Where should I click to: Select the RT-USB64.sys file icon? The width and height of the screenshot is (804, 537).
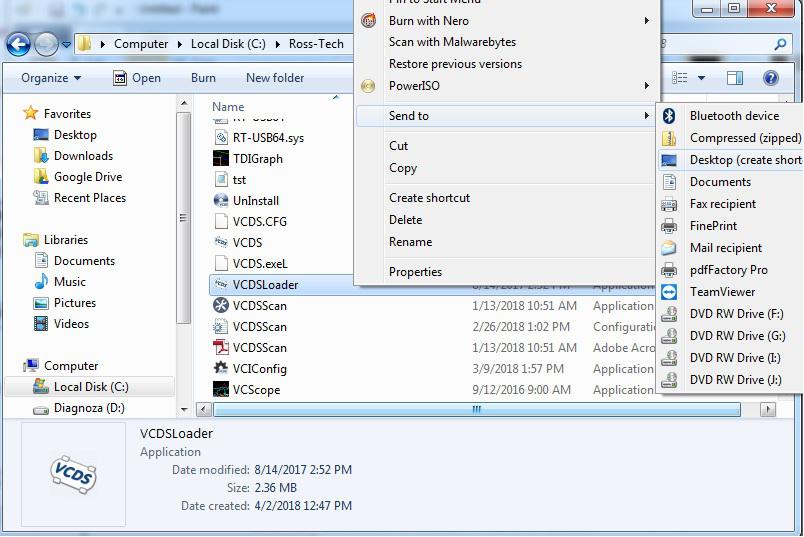220,137
